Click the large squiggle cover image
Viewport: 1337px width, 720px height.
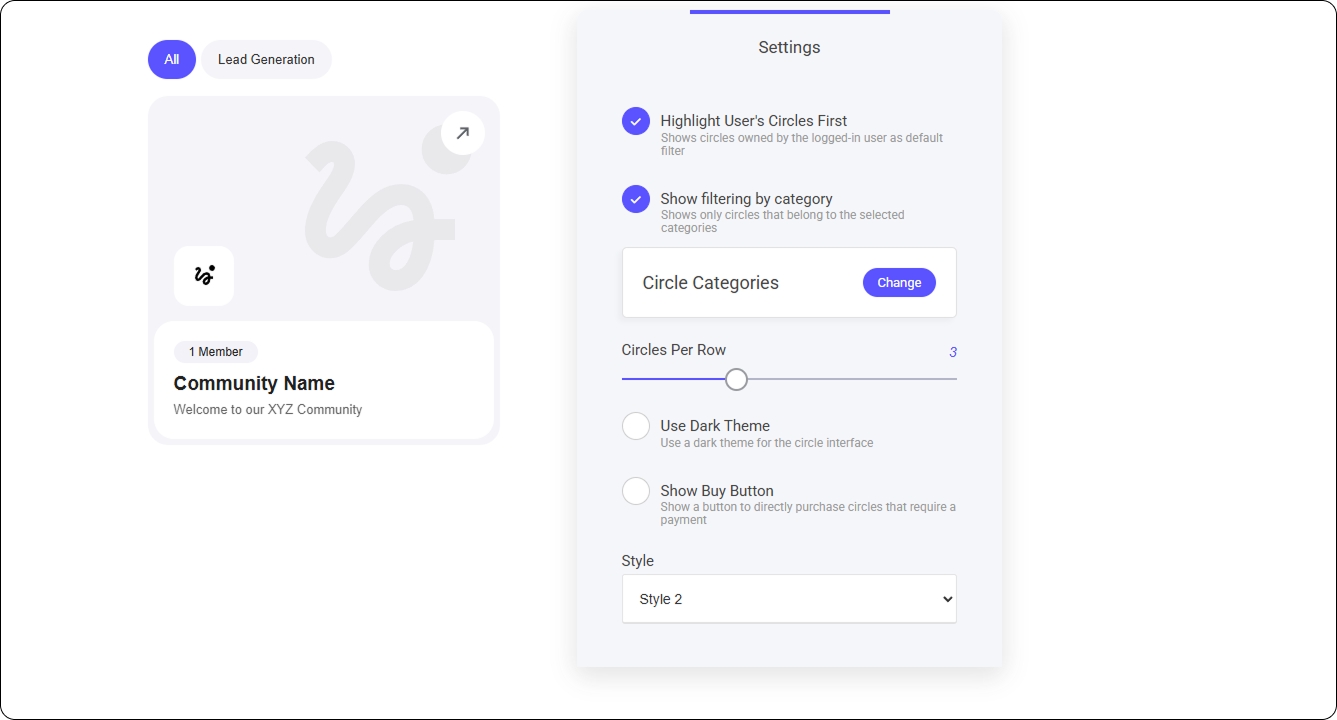click(380, 215)
